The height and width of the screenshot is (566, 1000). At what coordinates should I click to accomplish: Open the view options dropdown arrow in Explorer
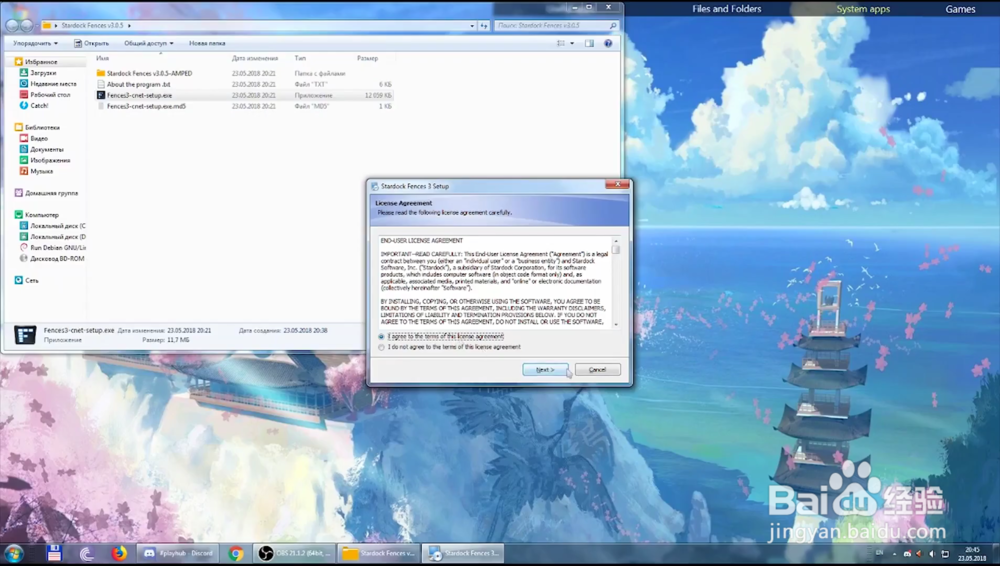click(572, 43)
